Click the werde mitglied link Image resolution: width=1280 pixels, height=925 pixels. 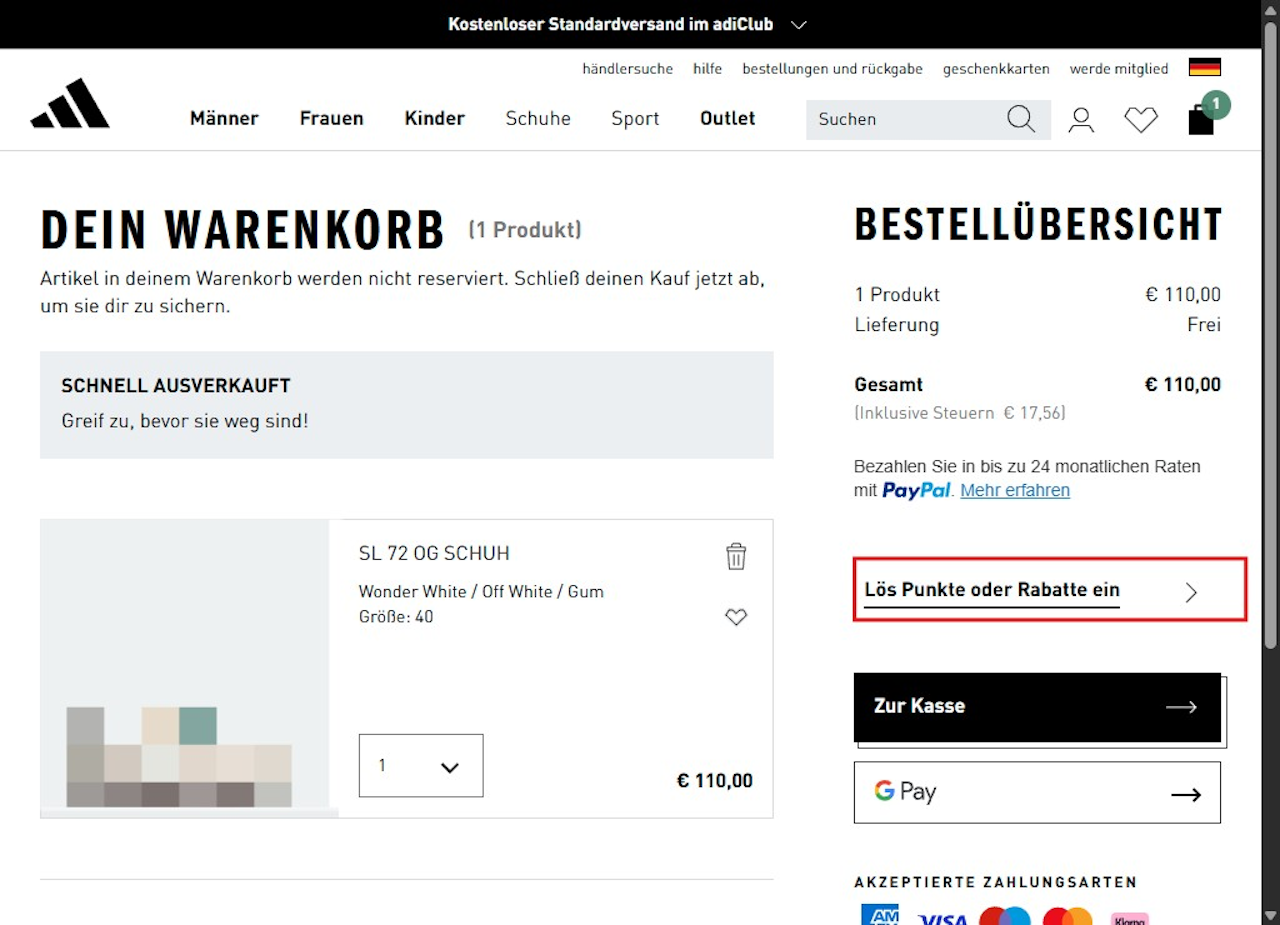pyautogui.click(x=1119, y=69)
